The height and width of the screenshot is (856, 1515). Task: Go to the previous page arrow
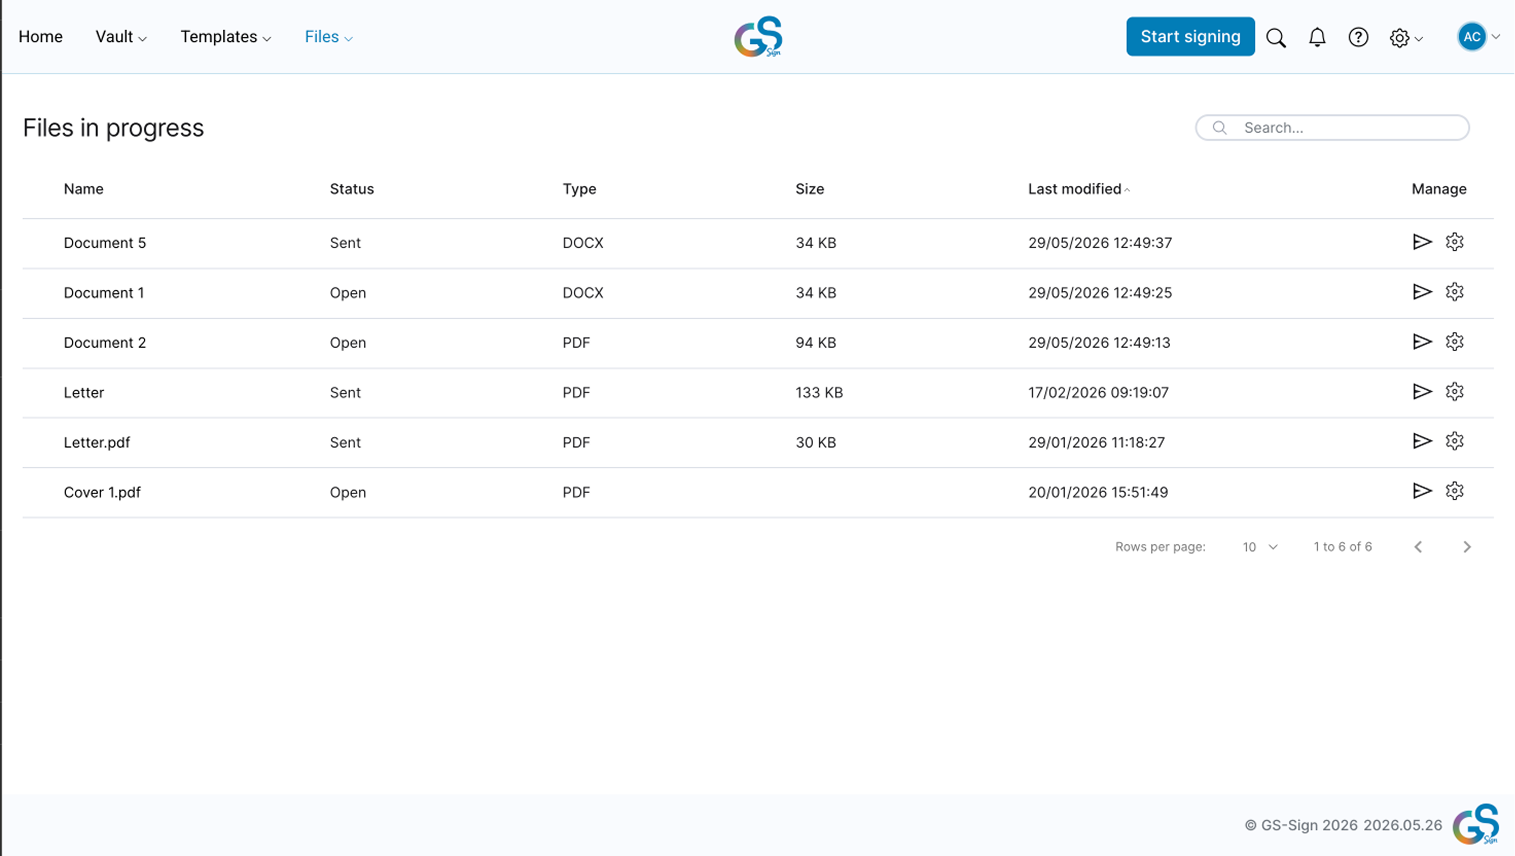coord(1418,547)
